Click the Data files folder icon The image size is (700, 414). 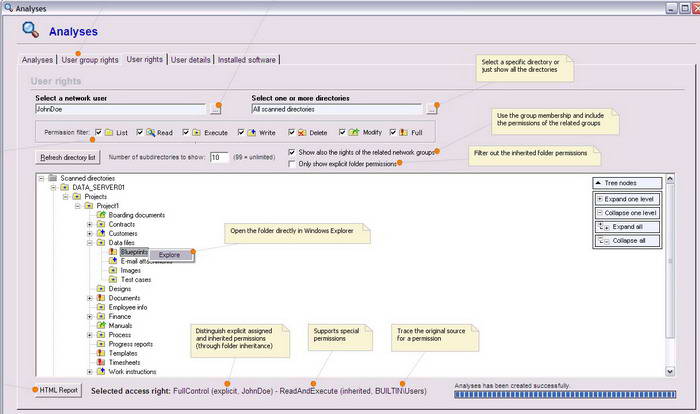pyautogui.click(x=101, y=243)
